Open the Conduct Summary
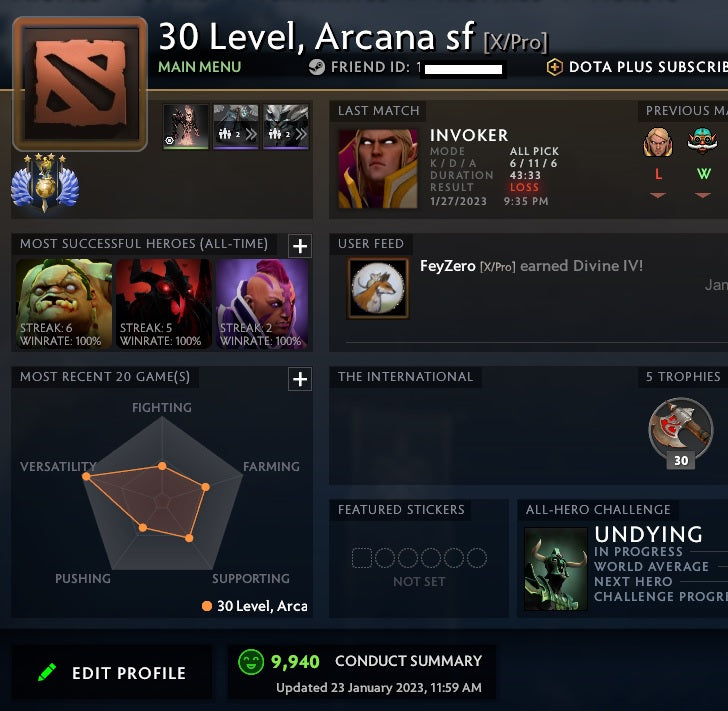 pos(409,661)
